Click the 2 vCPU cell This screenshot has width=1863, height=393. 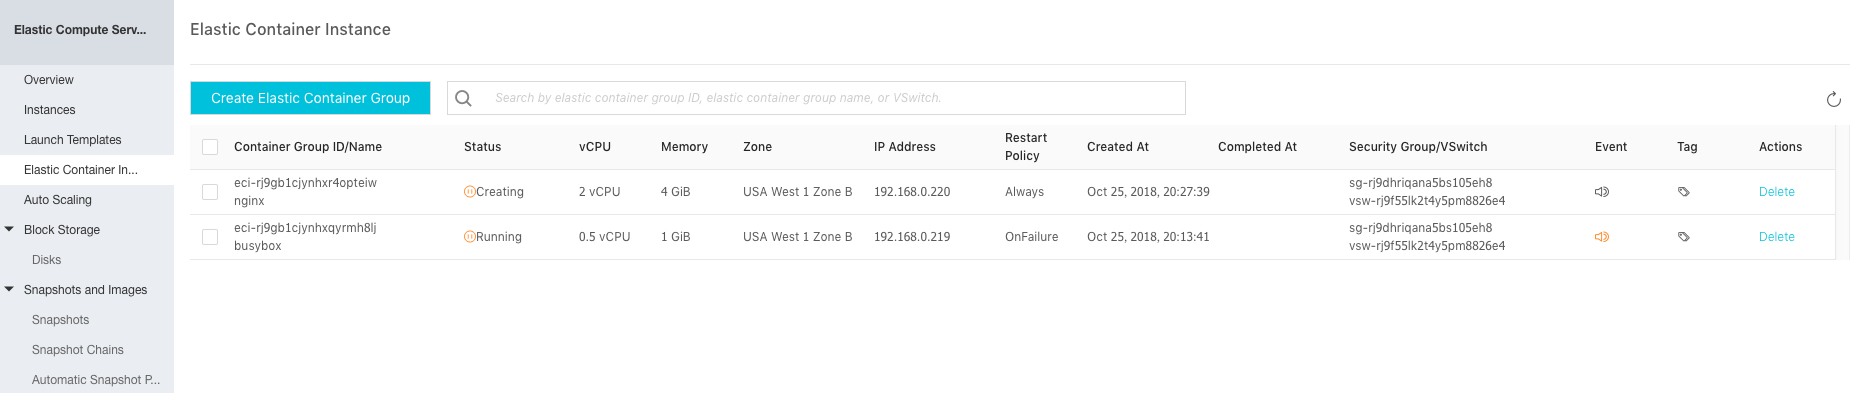pos(599,192)
